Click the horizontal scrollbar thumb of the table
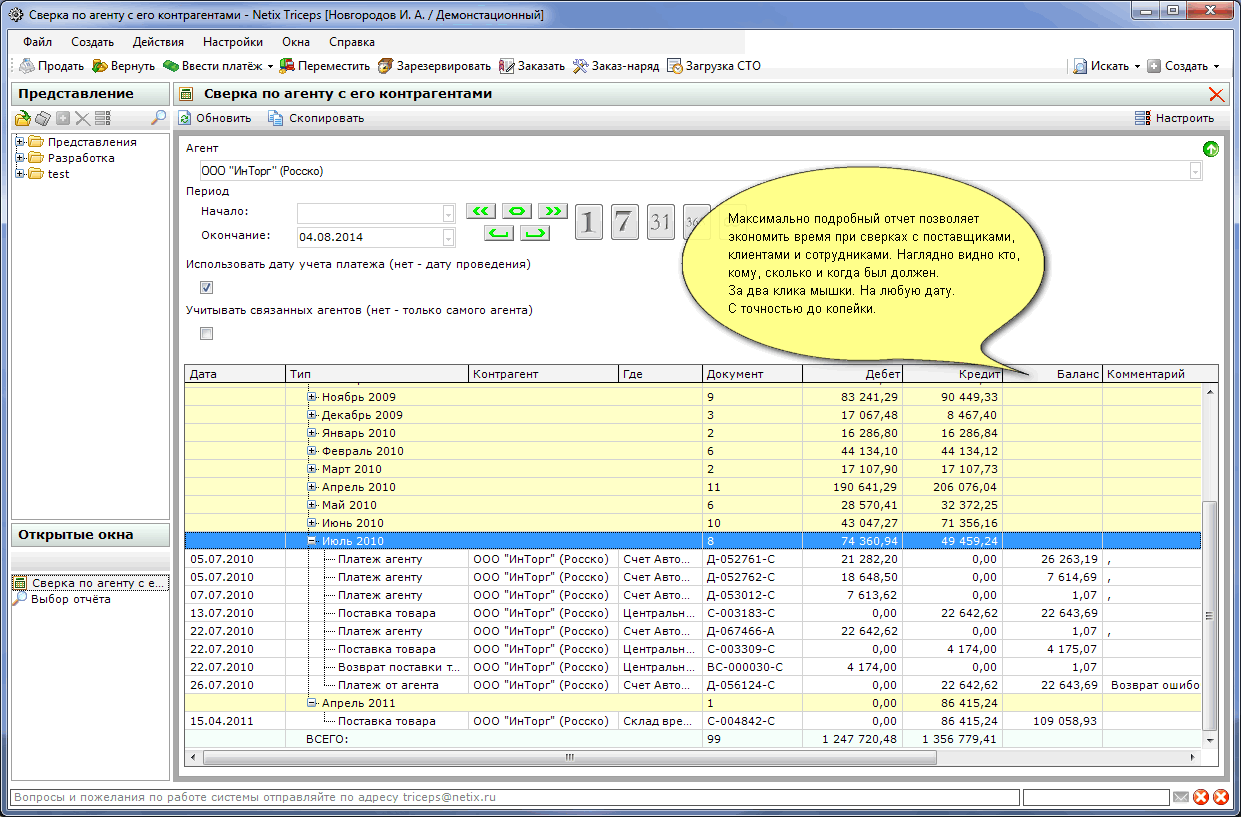Screen dimensions: 1241x817 [x=571, y=757]
